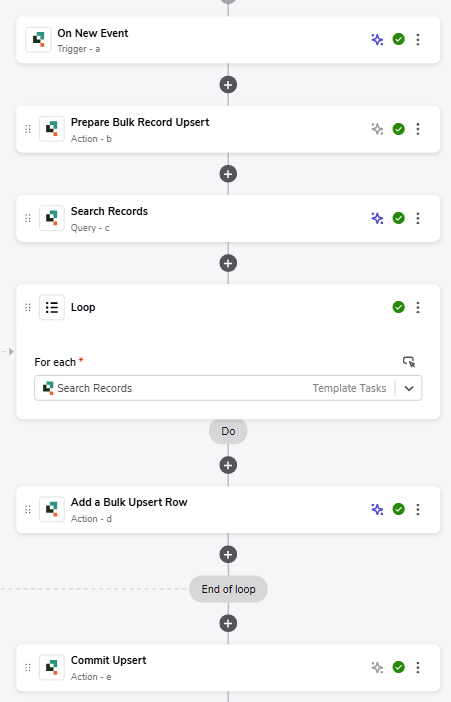The height and width of the screenshot is (702, 451).
Task: Add step after End of loop
Action: [228, 623]
